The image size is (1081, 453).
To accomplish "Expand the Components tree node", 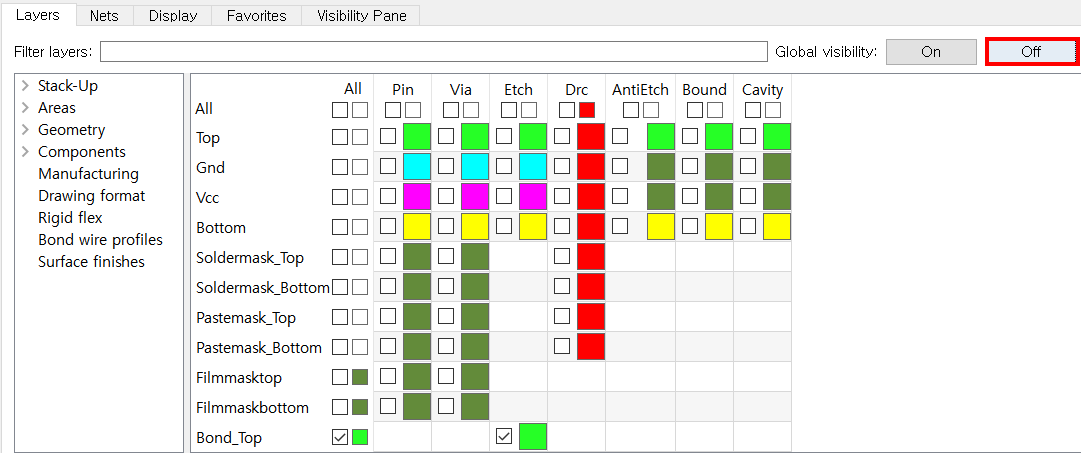I will pos(26,152).
